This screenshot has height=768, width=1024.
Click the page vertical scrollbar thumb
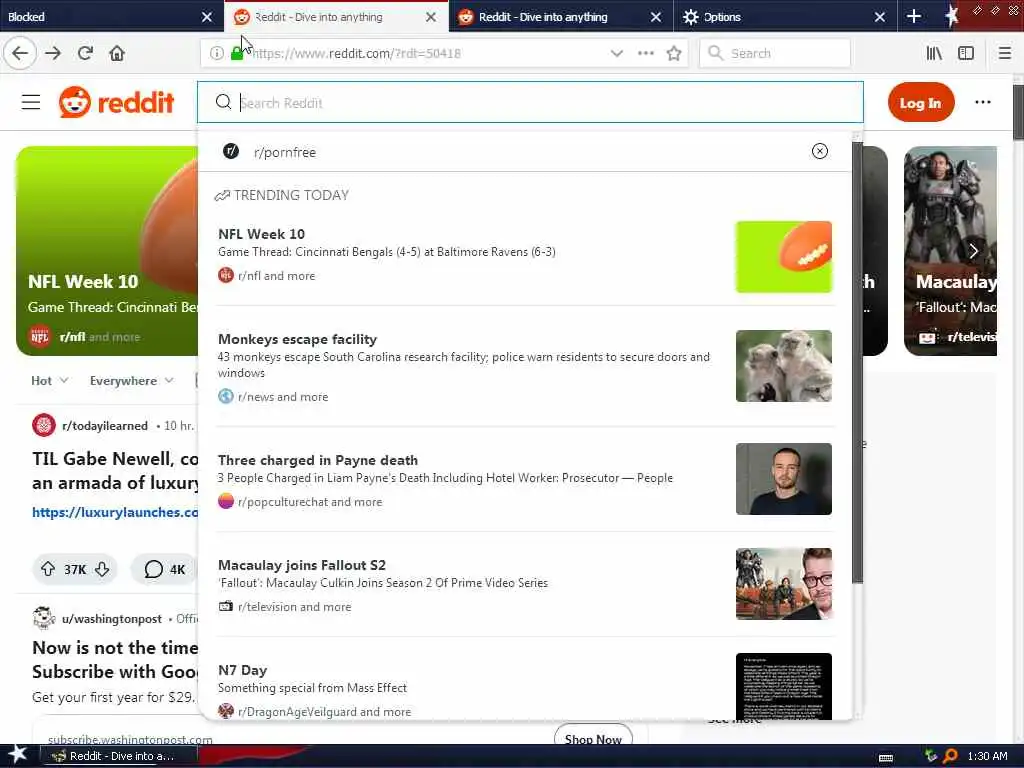tap(1018, 112)
